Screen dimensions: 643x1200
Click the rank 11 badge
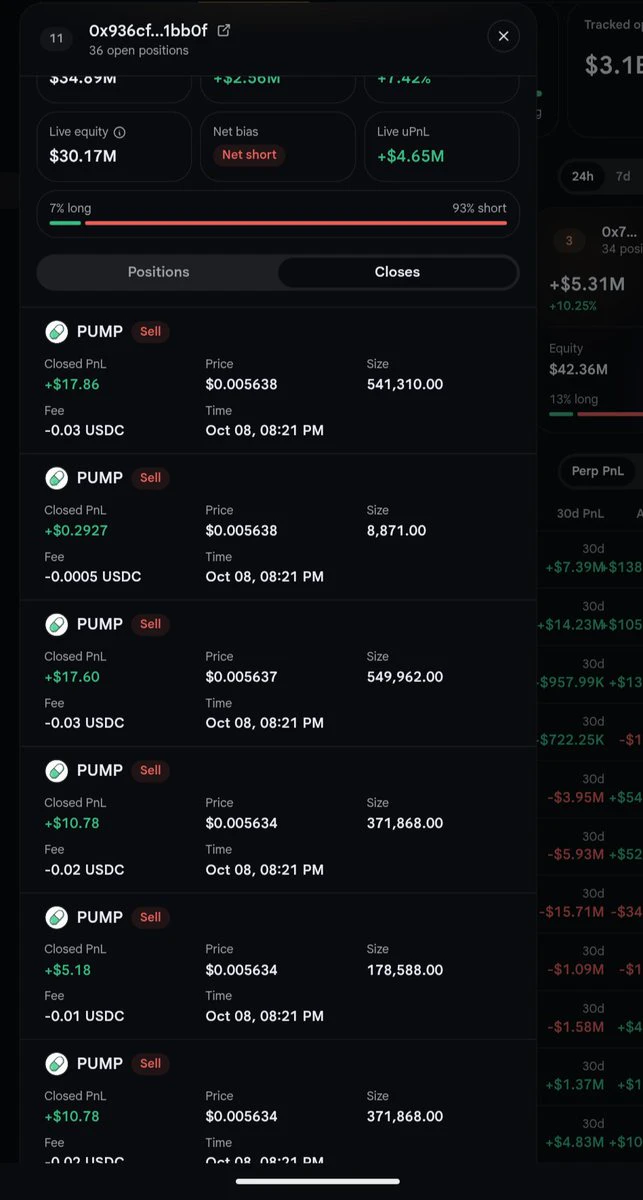[56, 38]
